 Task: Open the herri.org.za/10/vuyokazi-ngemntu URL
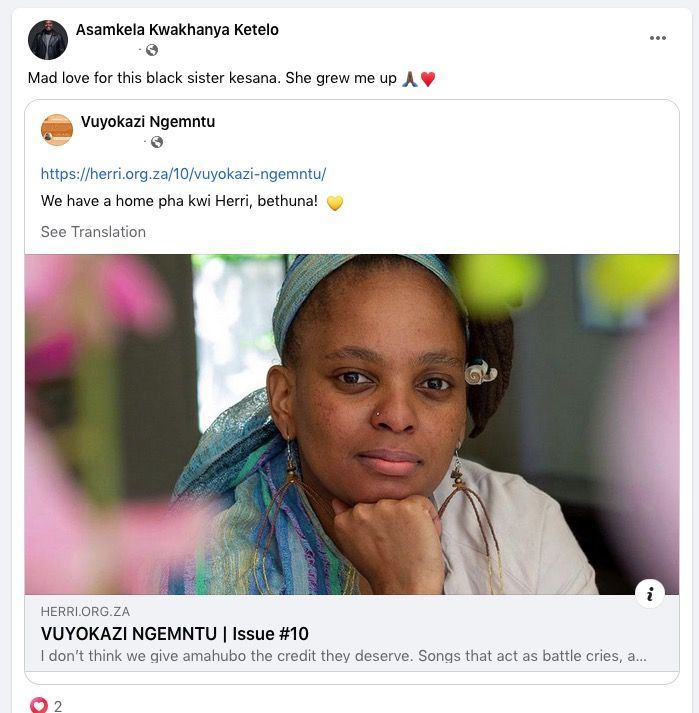click(183, 173)
